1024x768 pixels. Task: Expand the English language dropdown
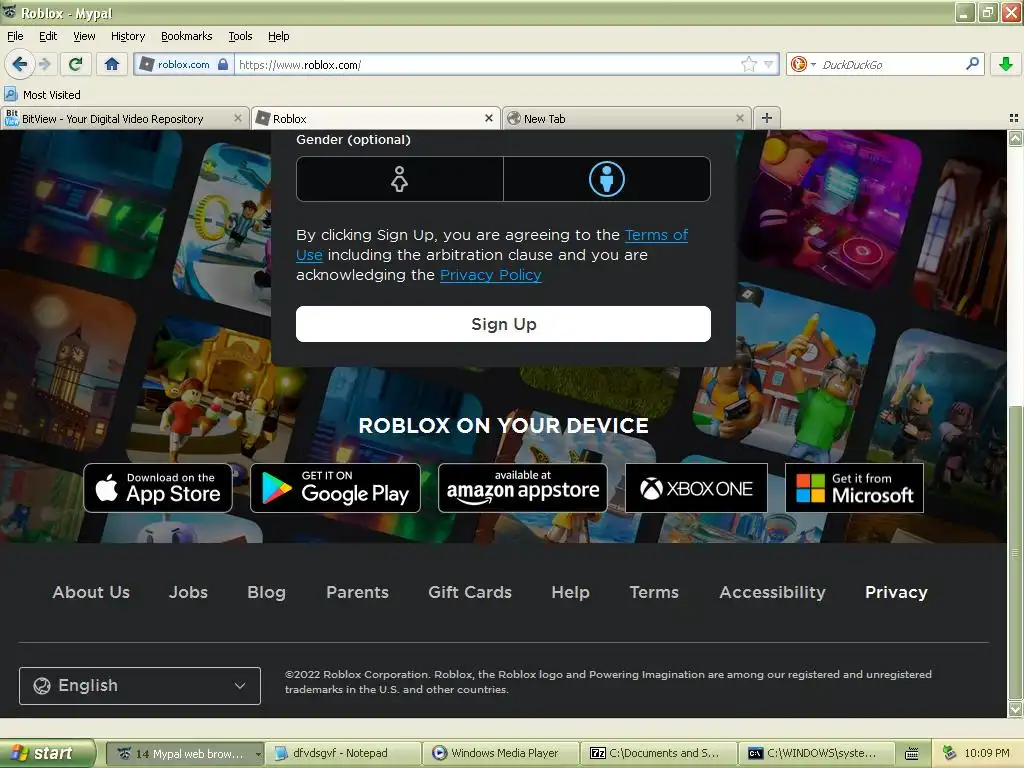[140, 686]
